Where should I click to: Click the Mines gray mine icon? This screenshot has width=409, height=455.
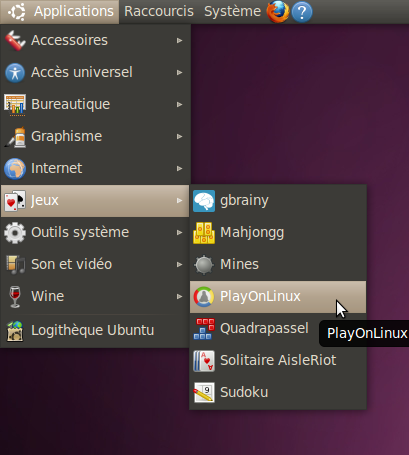pos(204,265)
